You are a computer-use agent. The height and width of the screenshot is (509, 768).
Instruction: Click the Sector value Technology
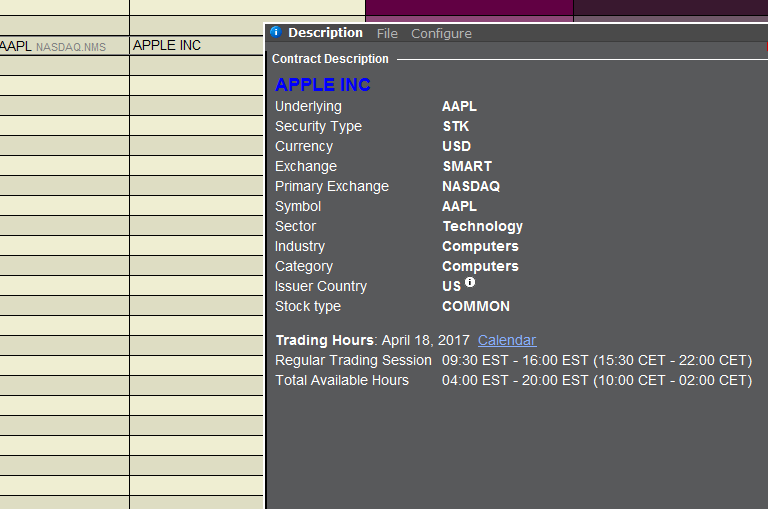(x=483, y=226)
